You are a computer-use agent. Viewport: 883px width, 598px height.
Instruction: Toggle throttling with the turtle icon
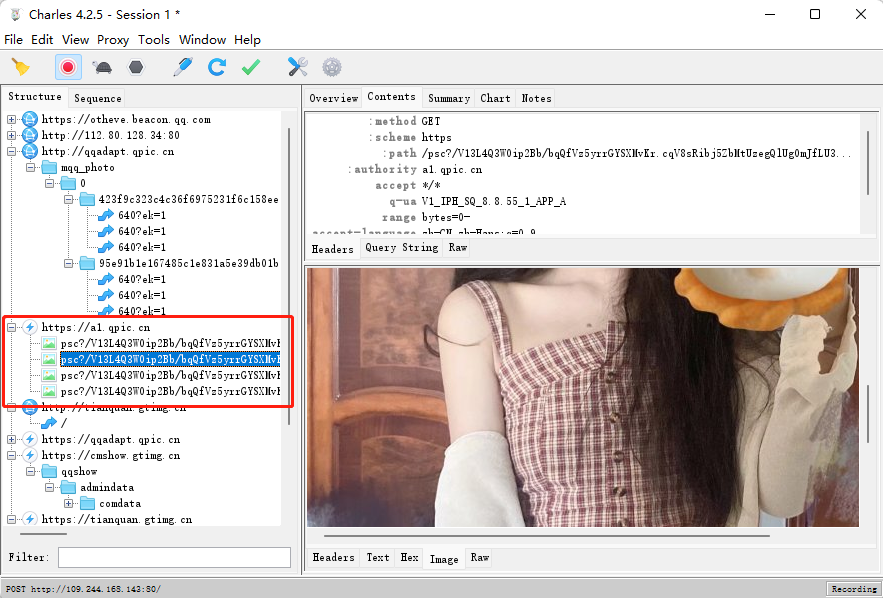[x=102, y=67]
